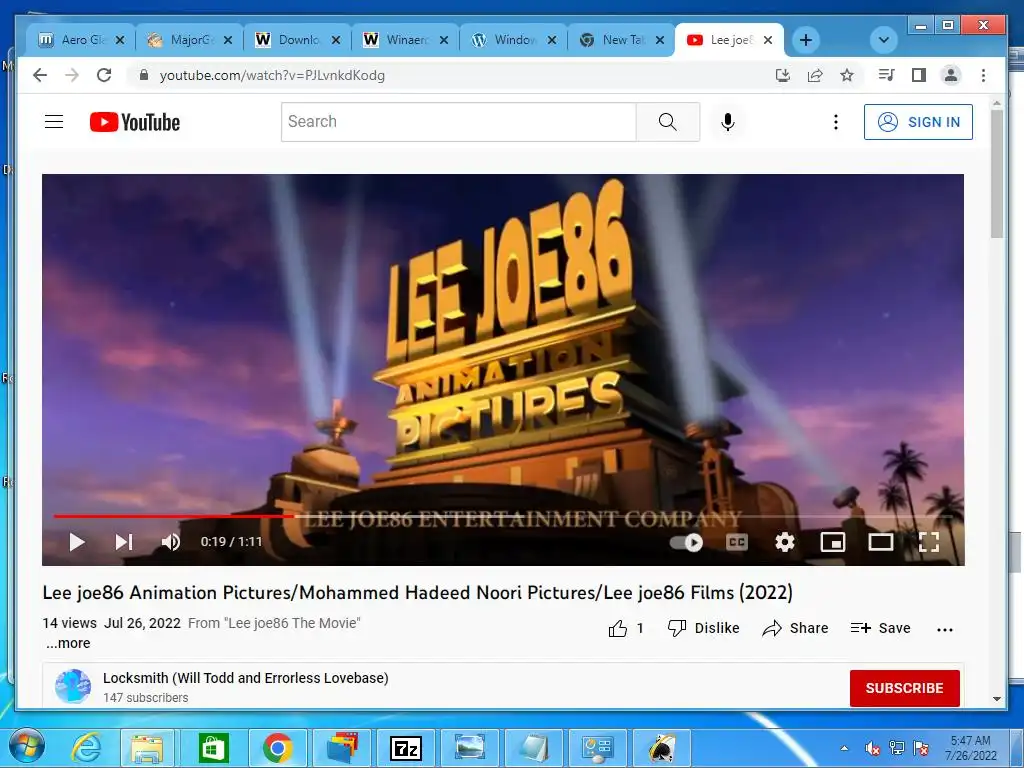Skip to next video

pyautogui.click(x=123, y=542)
